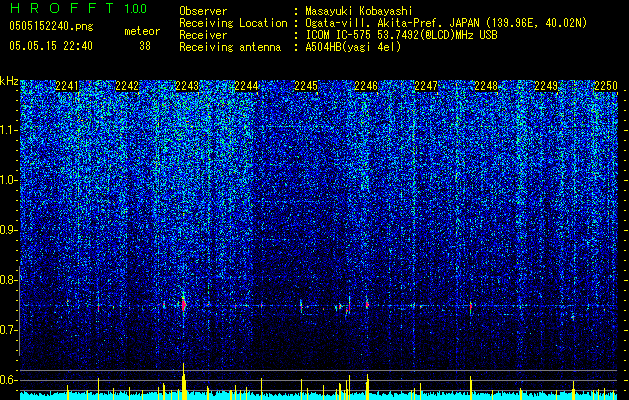Click the meteor echo just below the 2246 marker
Viewport: 629px width, 400px height.
(x=367, y=303)
